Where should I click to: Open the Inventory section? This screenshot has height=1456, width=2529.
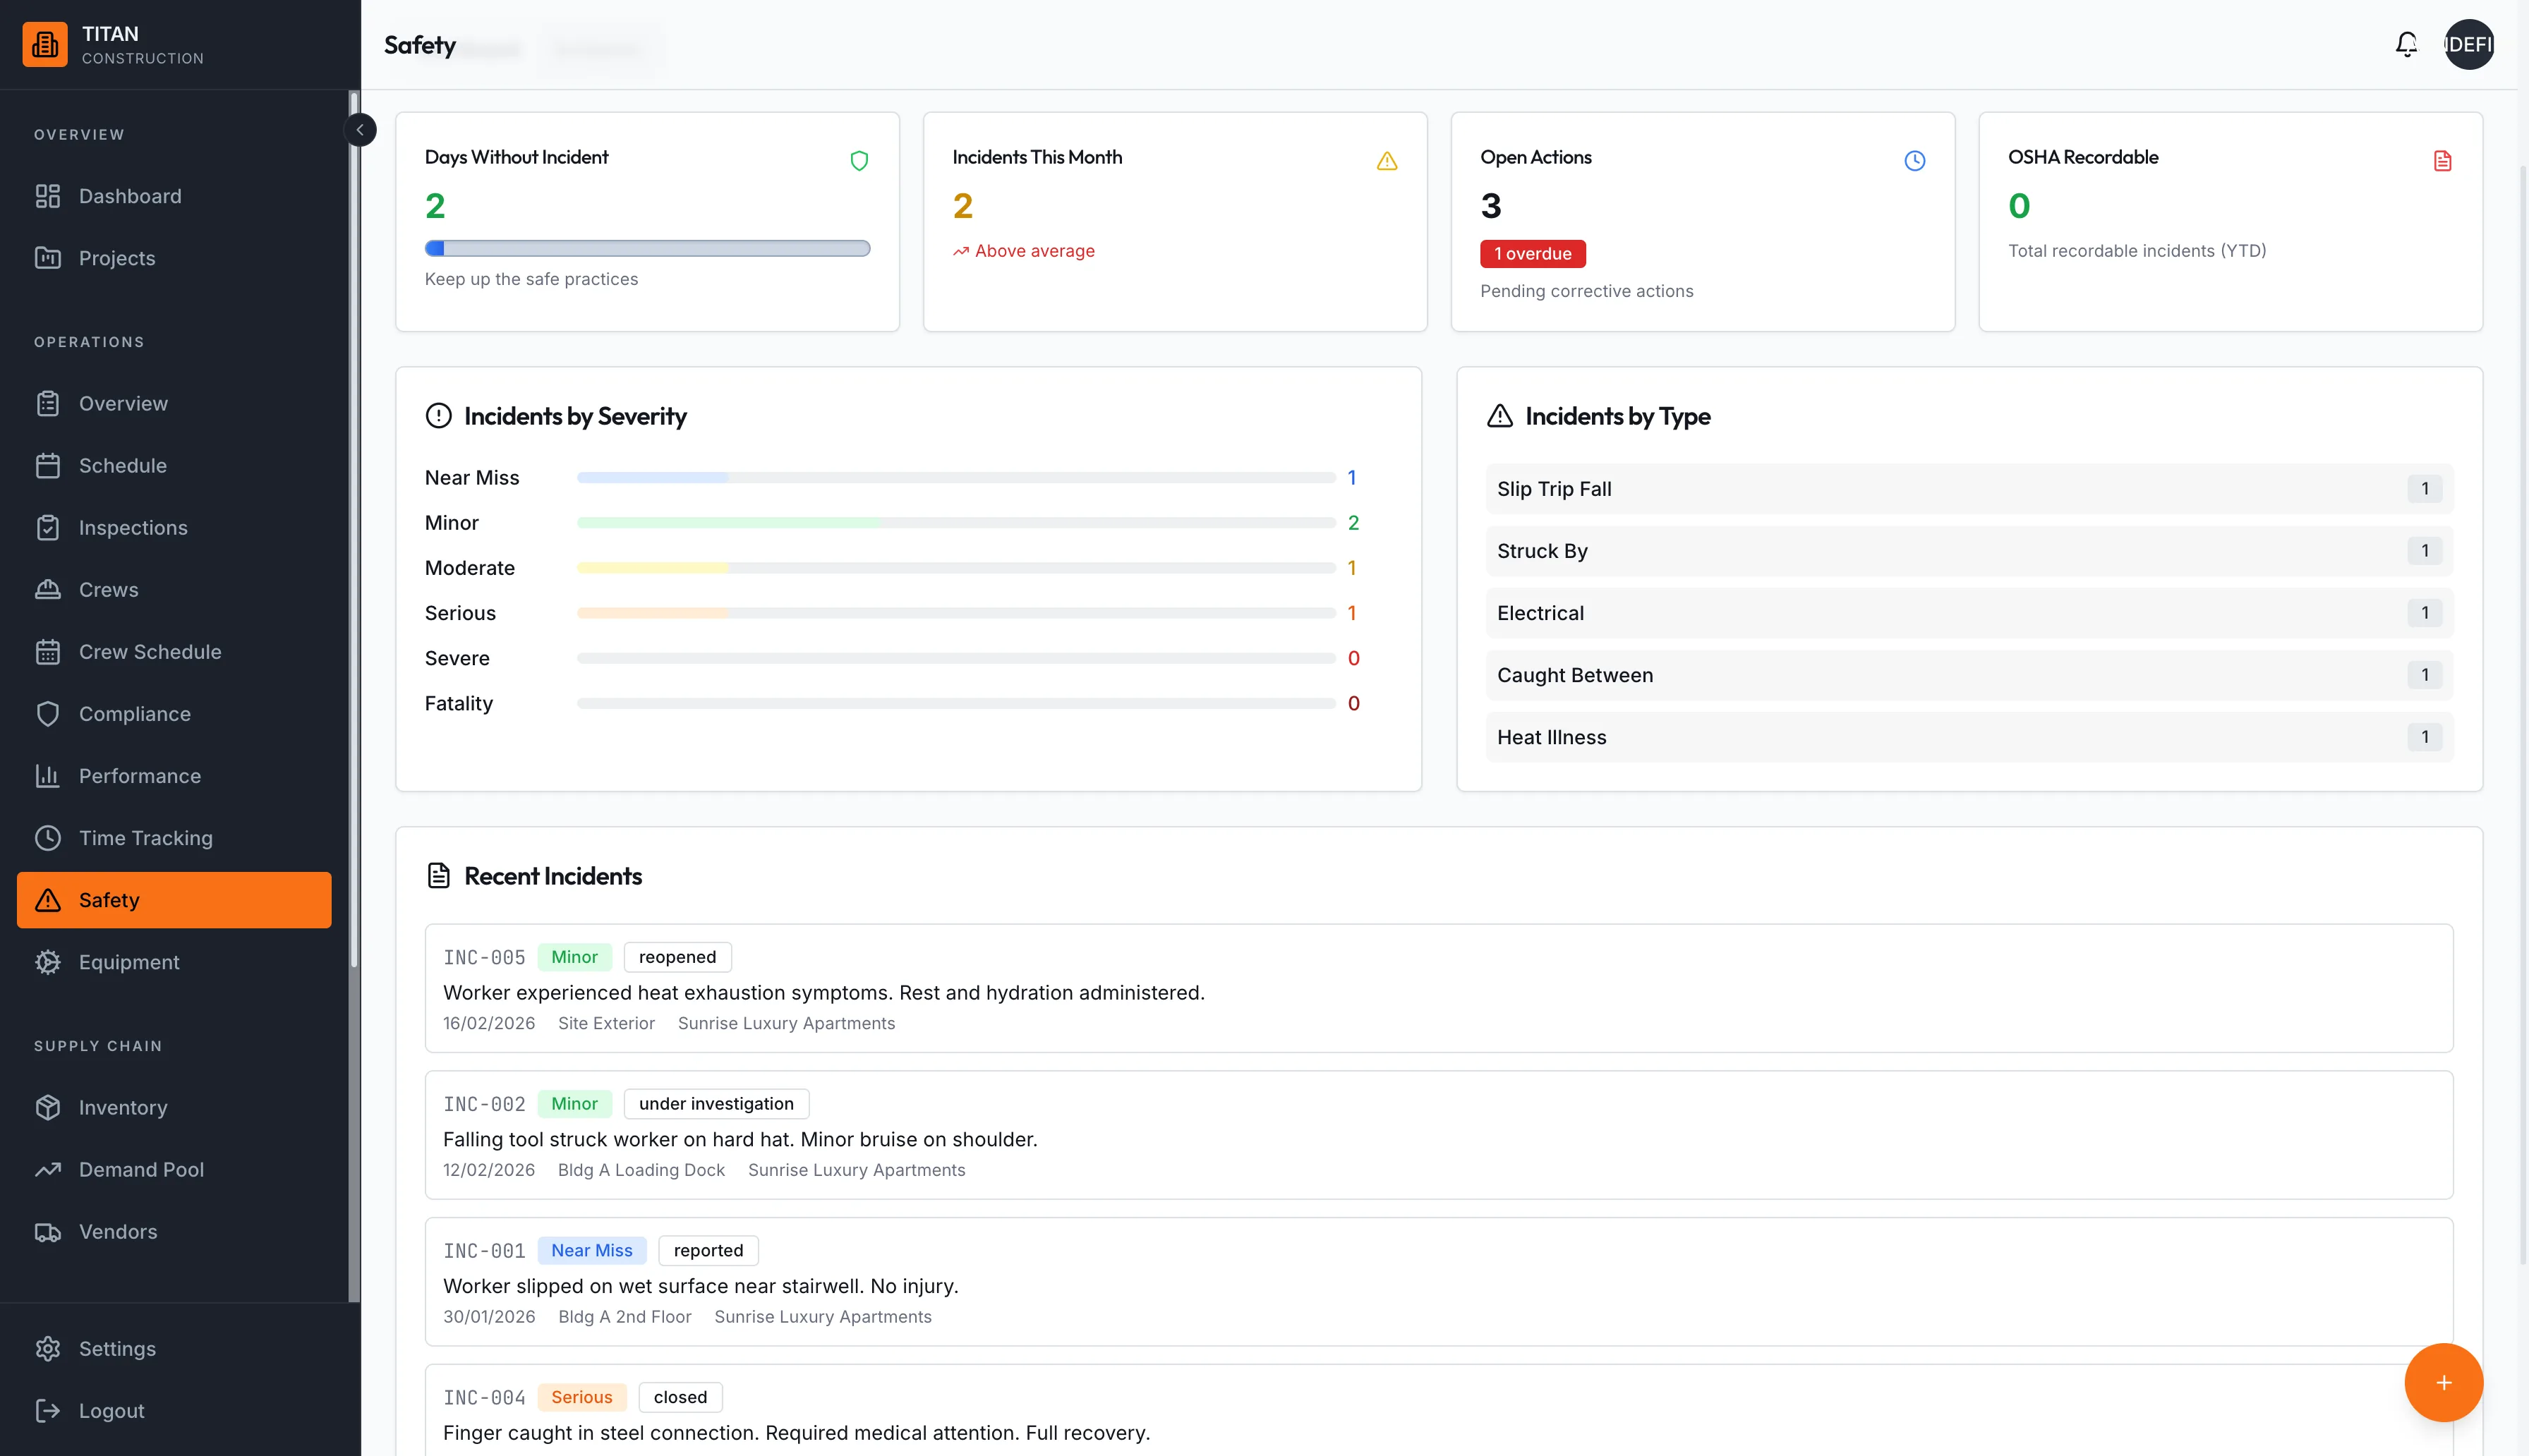click(174, 1108)
